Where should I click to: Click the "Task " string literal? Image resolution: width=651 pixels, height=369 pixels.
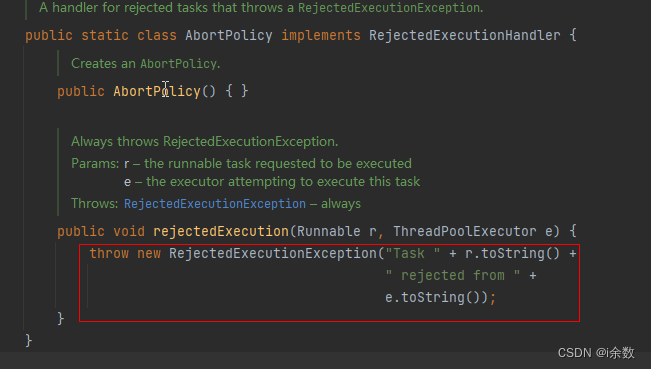413,253
